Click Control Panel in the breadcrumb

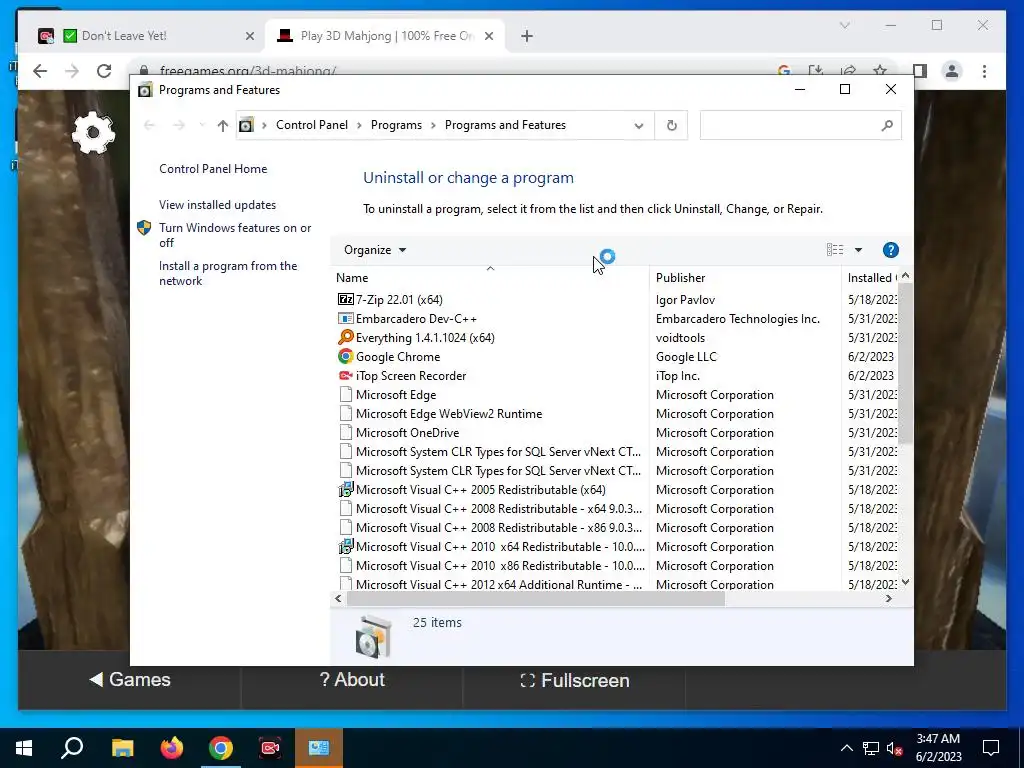(x=312, y=125)
